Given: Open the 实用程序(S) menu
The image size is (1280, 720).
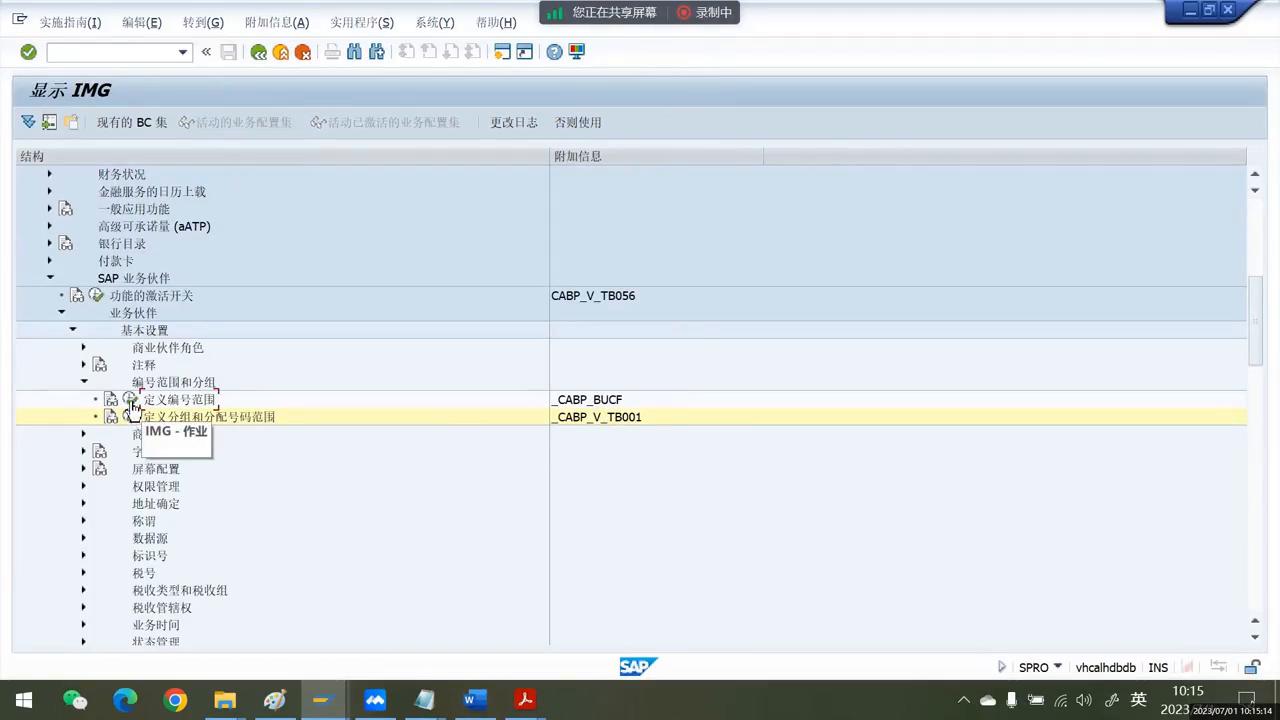Looking at the screenshot, I should 362,22.
